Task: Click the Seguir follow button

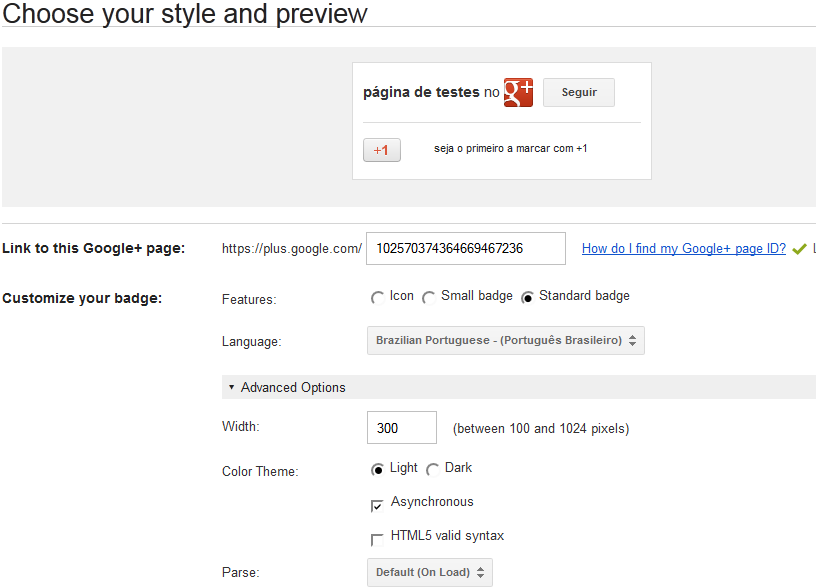Action: (578, 92)
